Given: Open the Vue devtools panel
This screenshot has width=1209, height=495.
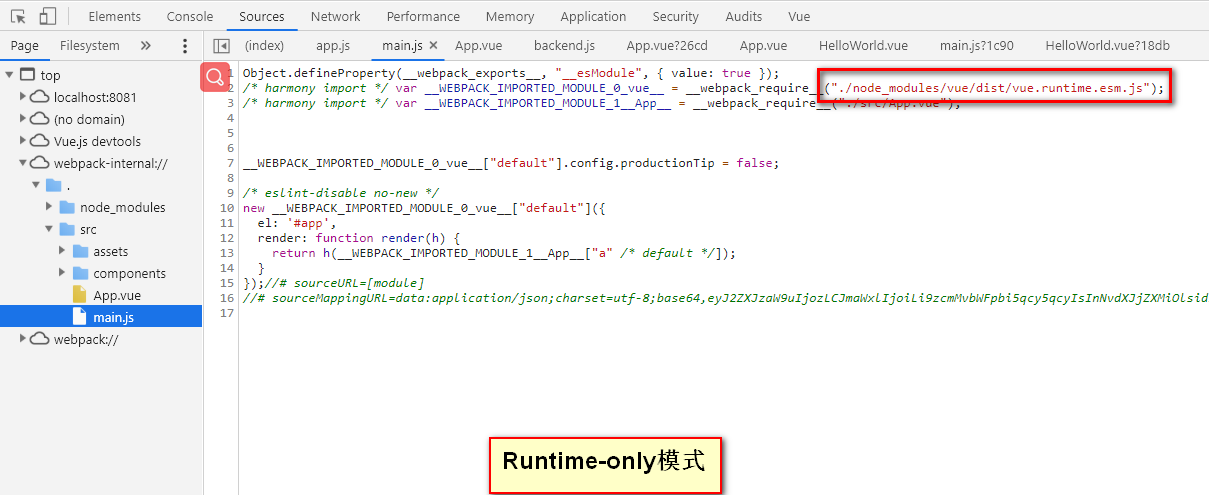Looking at the screenshot, I should (x=799, y=16).
